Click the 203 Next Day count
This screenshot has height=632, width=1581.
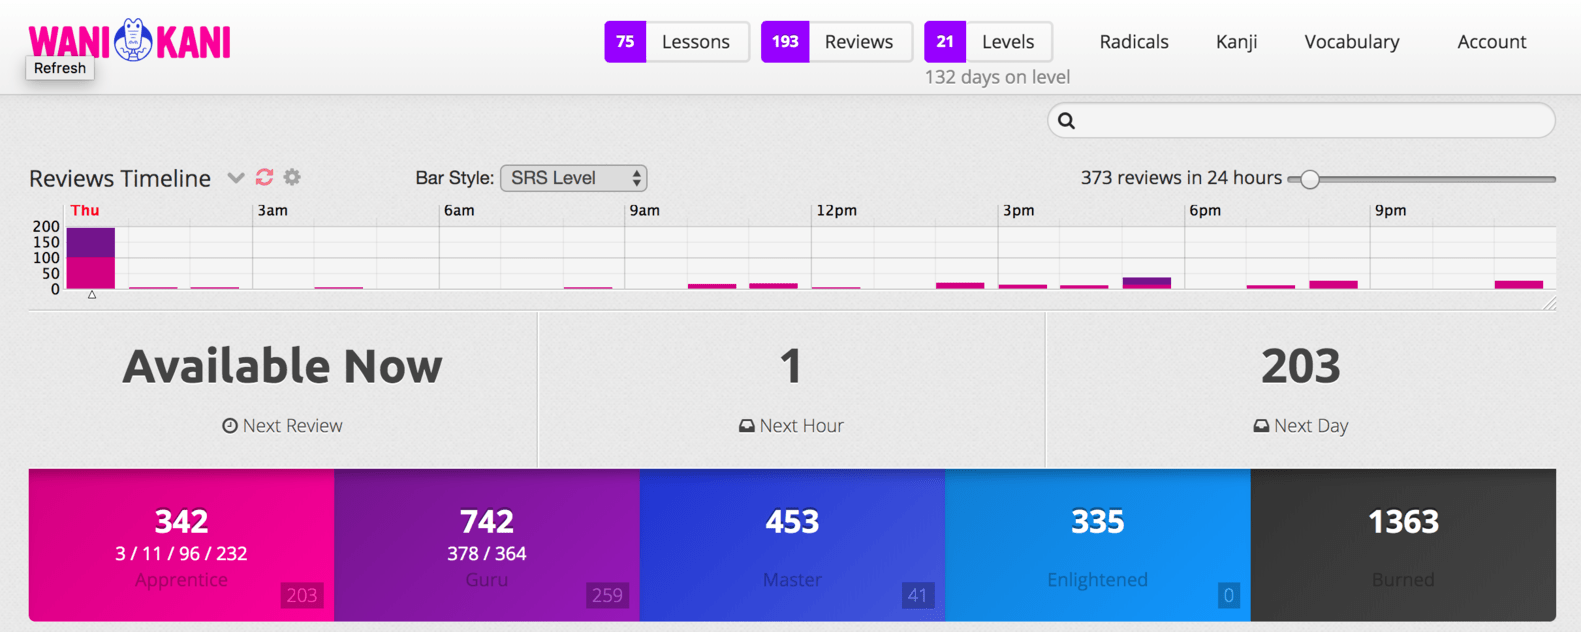(1300, 366)
